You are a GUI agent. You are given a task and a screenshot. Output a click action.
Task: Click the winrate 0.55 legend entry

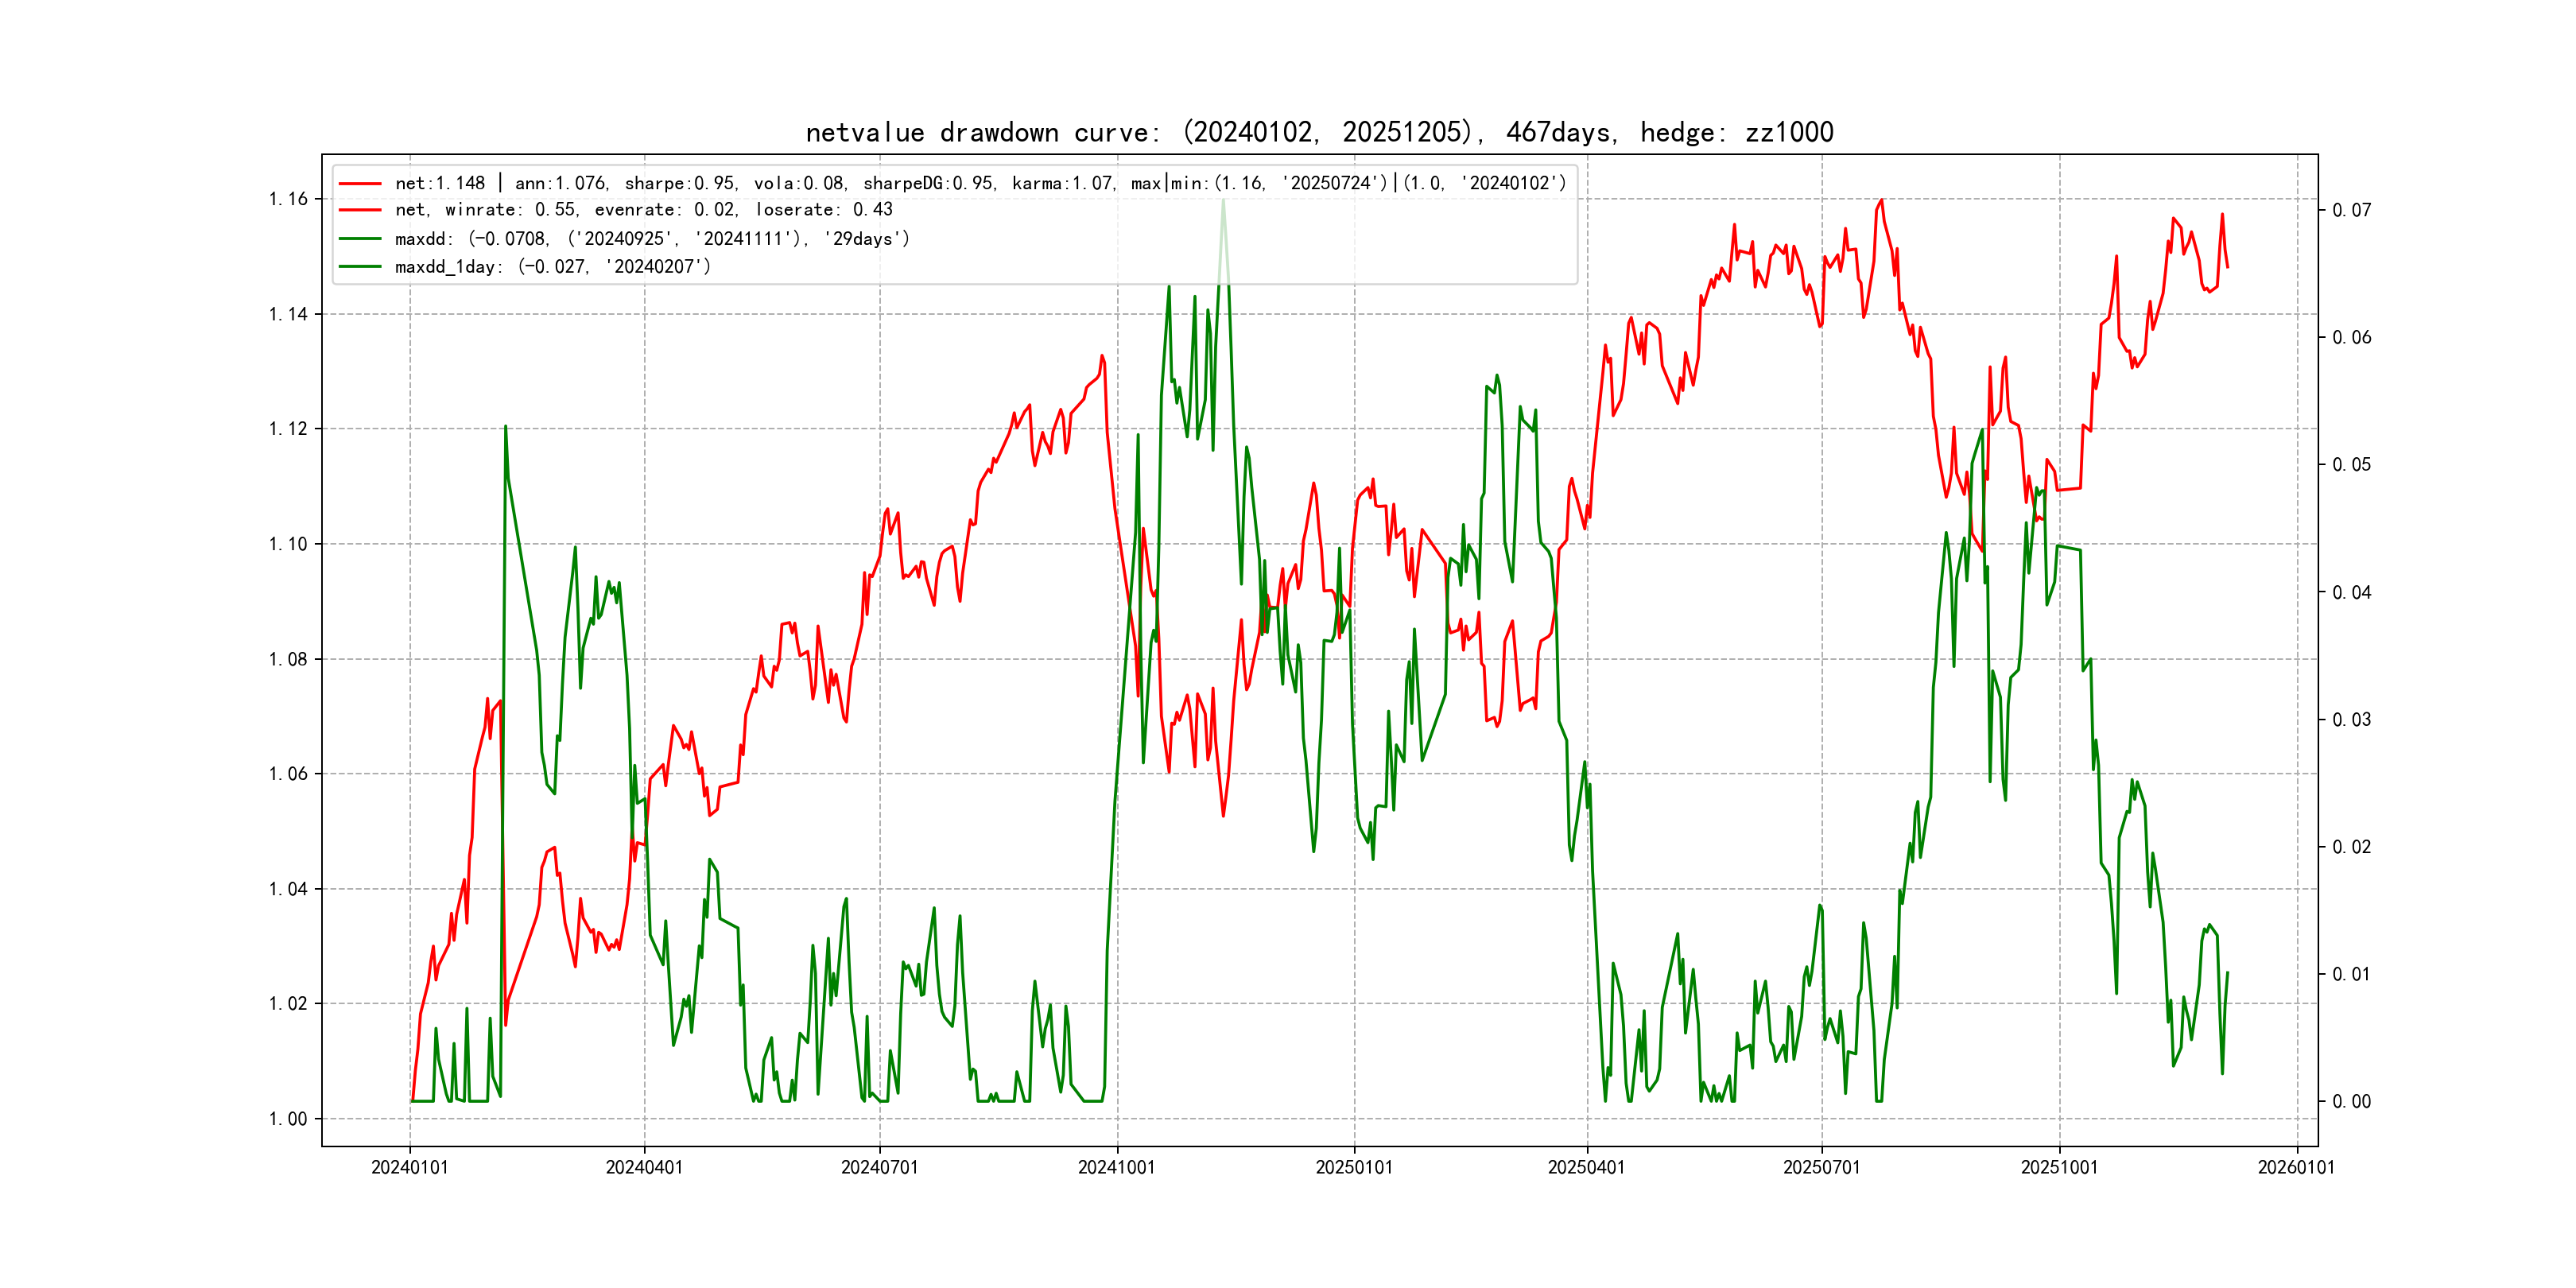pos(643,210)
